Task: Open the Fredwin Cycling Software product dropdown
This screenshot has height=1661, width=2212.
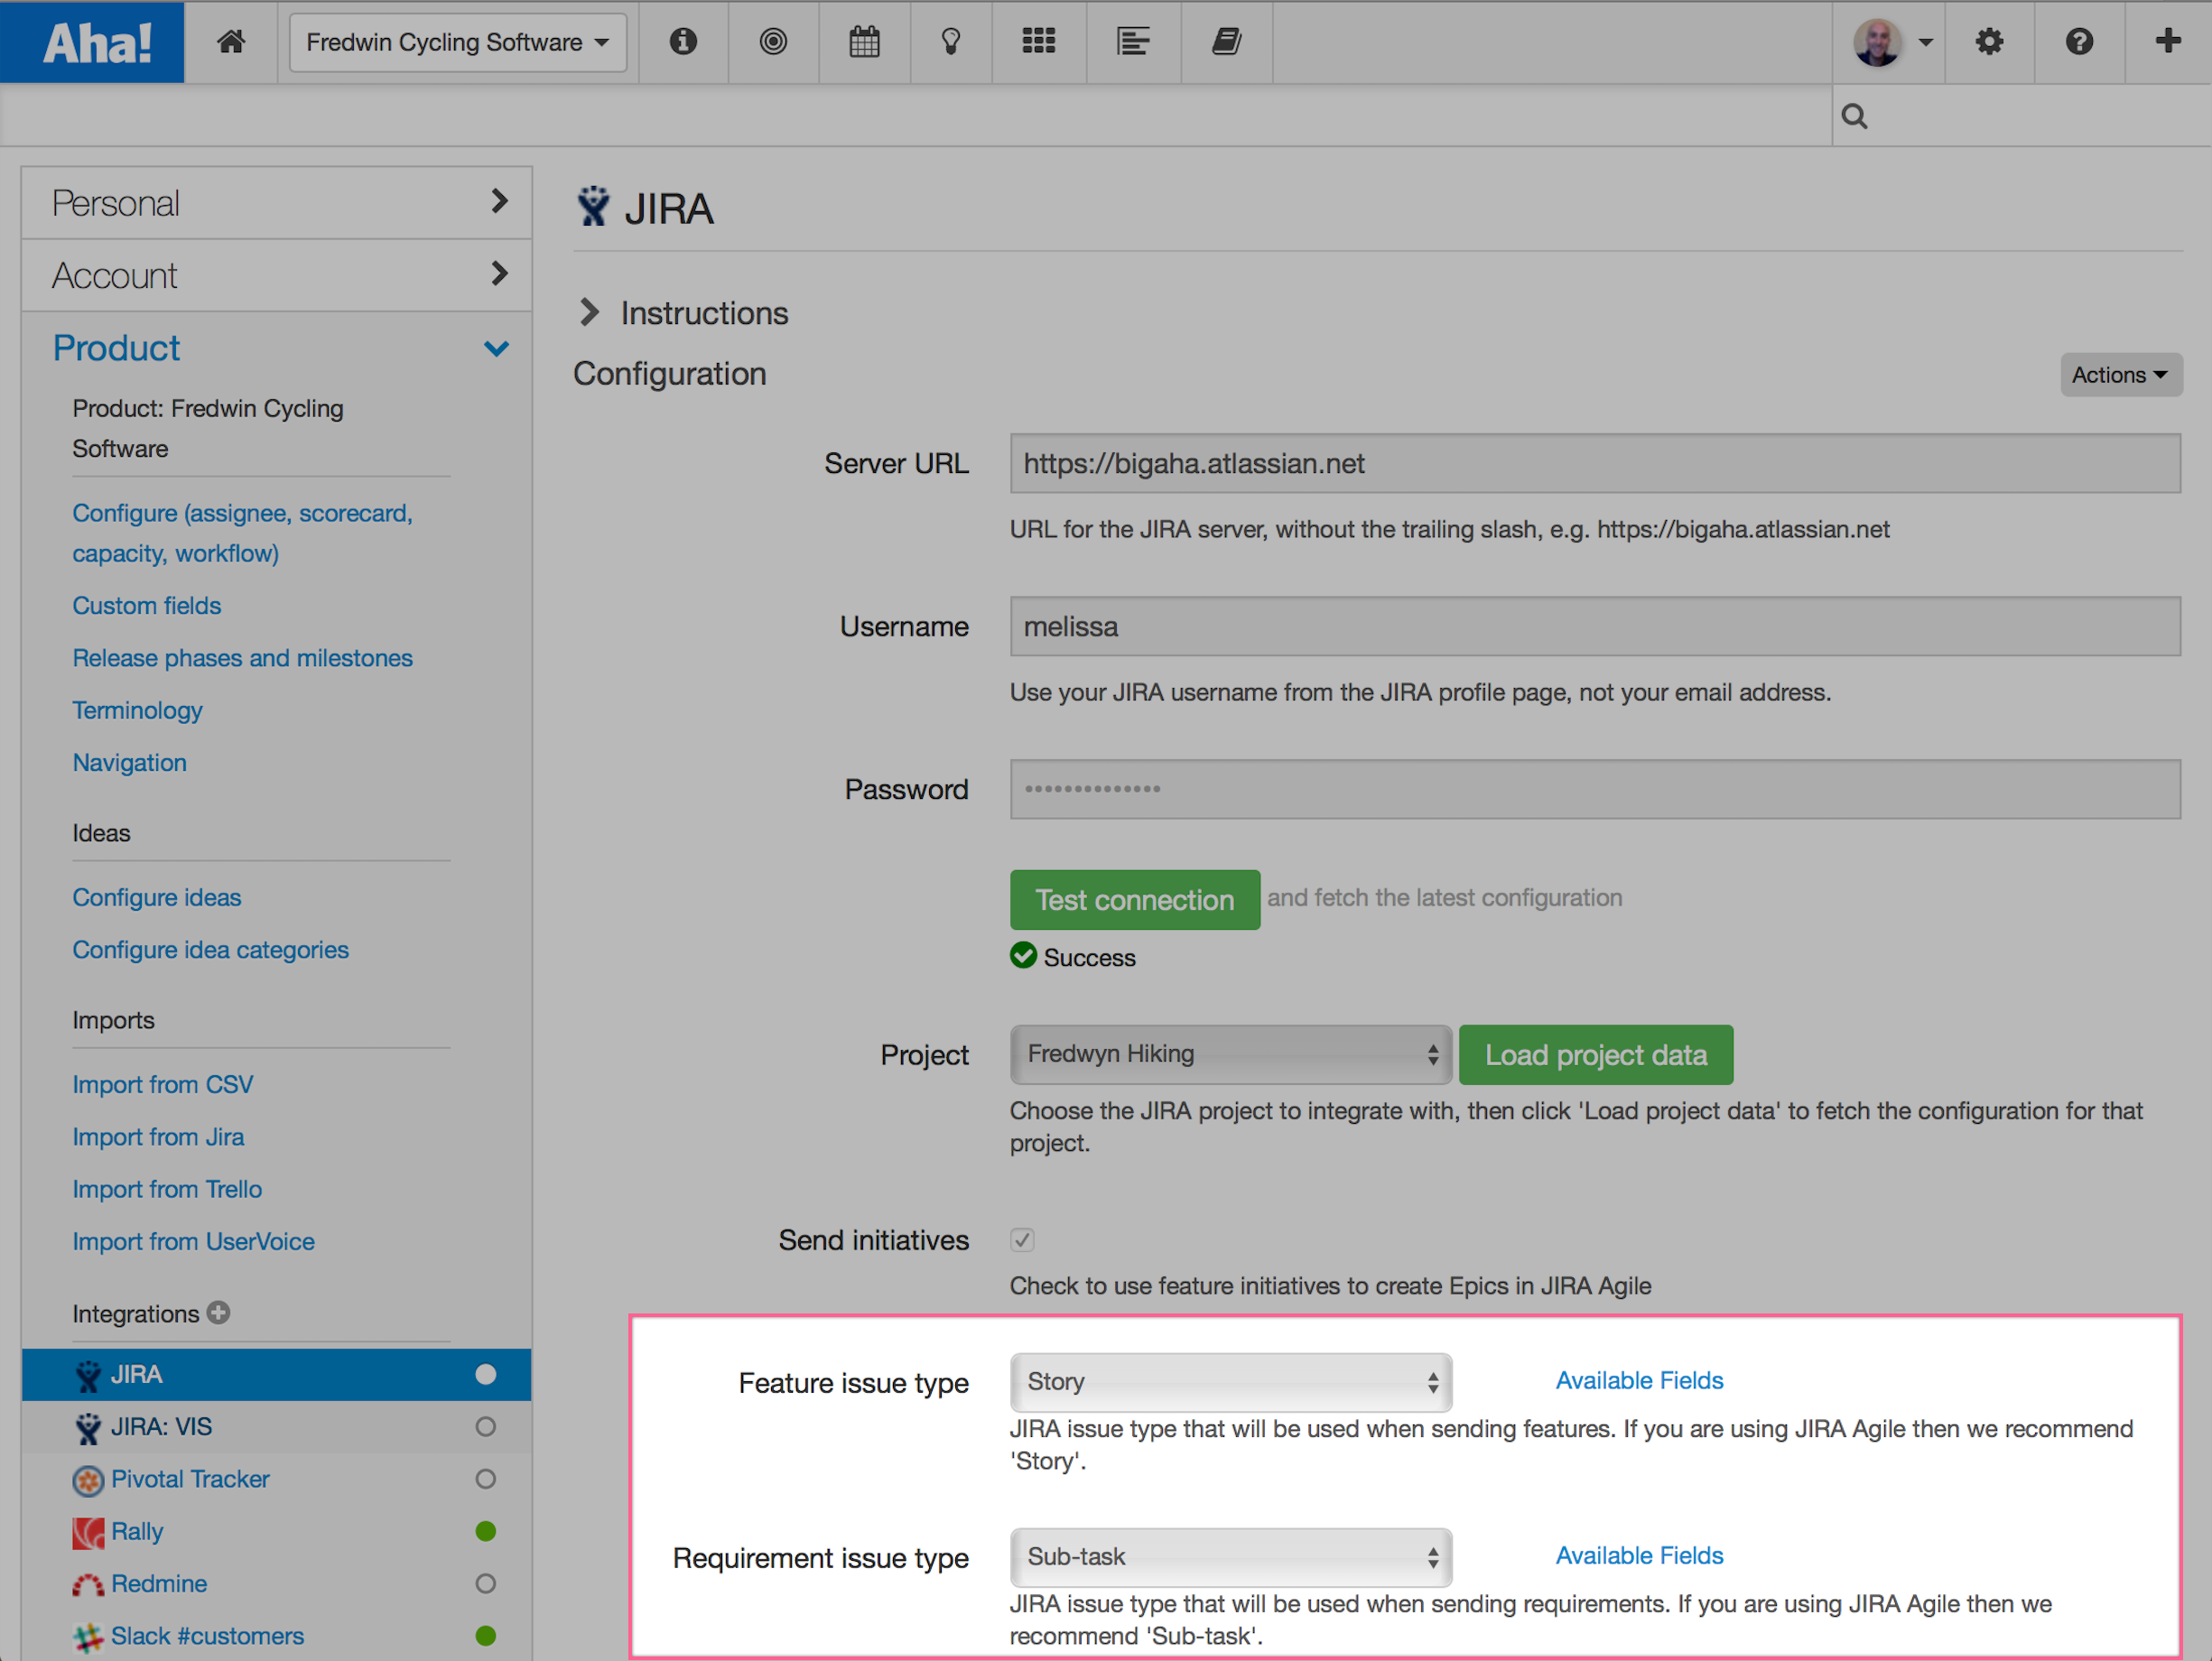Action: (458, 42)
